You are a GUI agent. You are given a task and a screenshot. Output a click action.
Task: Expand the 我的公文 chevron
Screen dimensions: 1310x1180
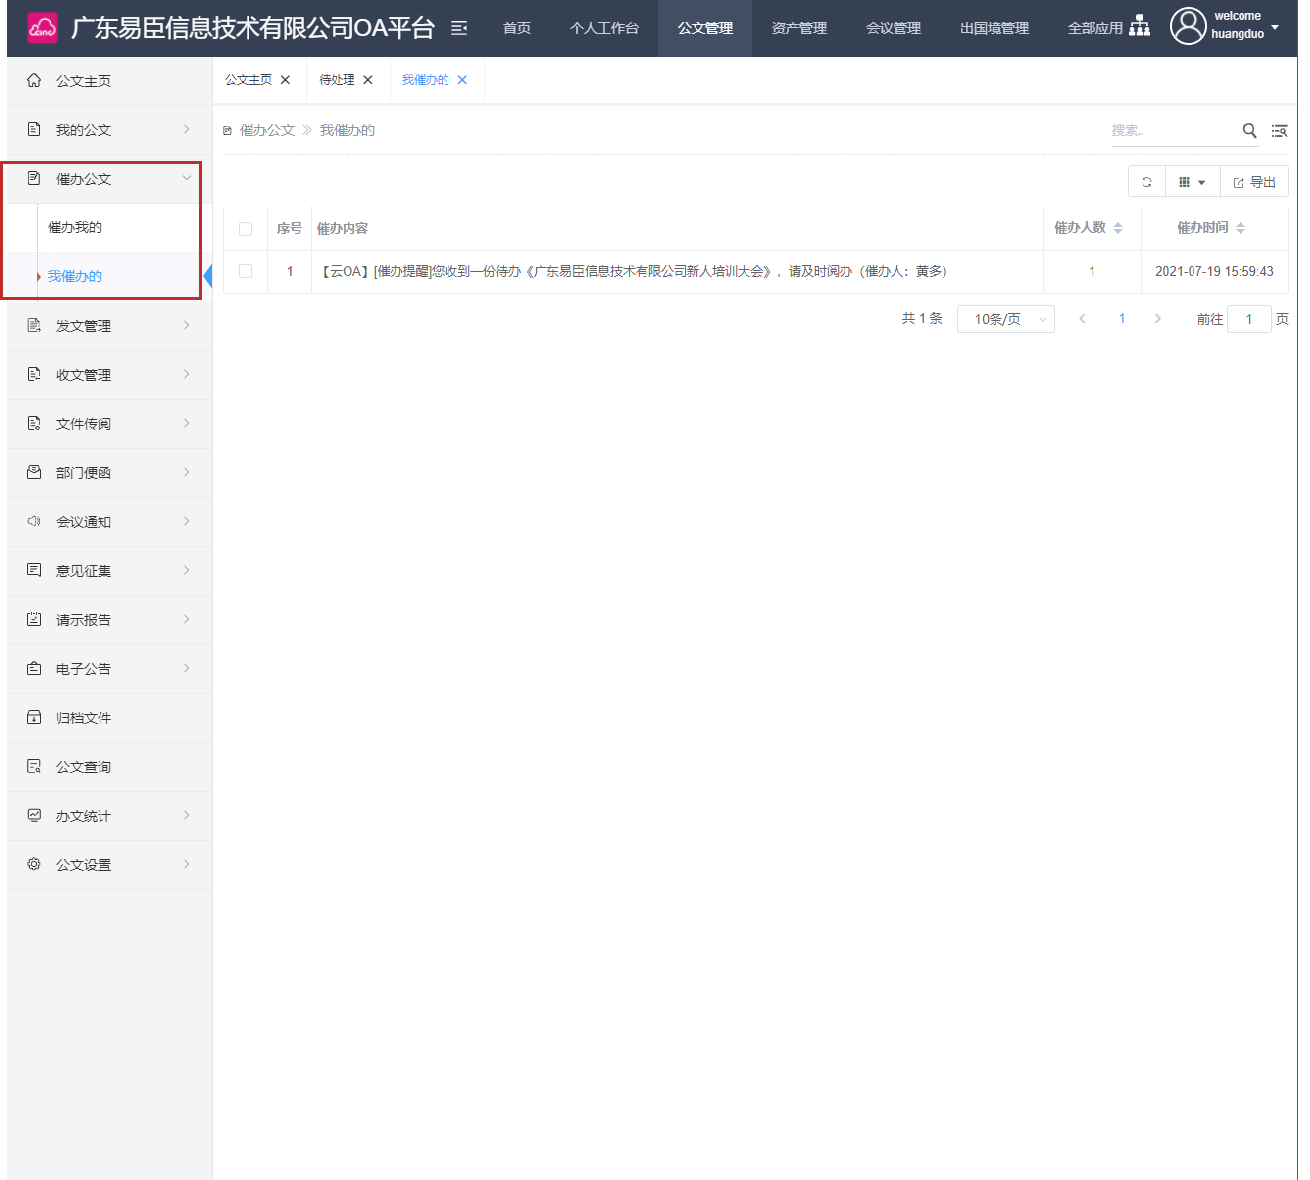186,129
